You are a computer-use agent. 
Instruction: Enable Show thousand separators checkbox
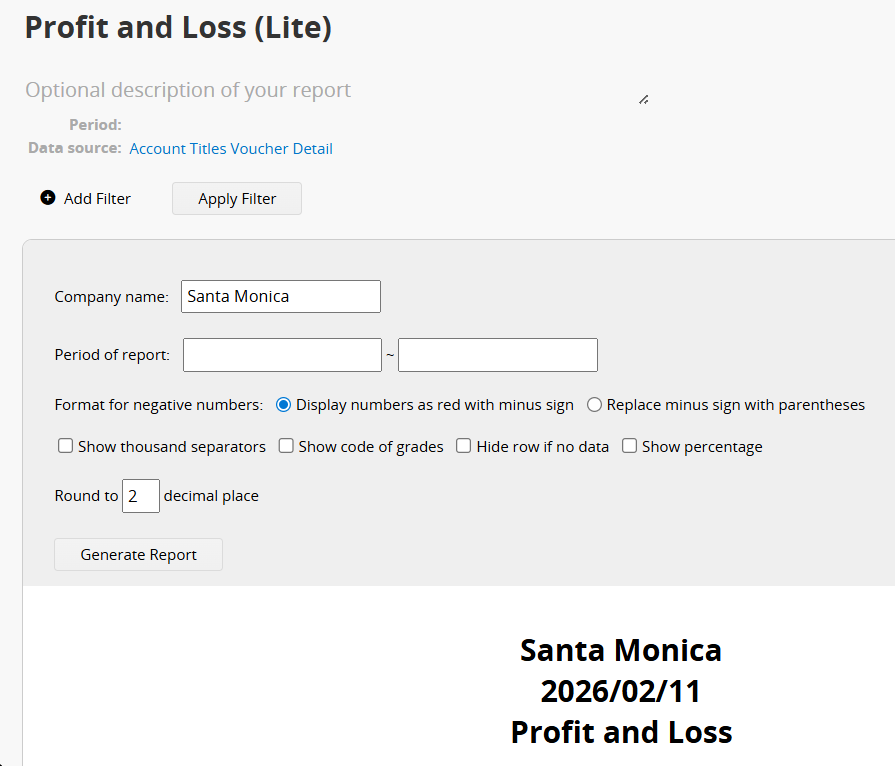[66, 447]
